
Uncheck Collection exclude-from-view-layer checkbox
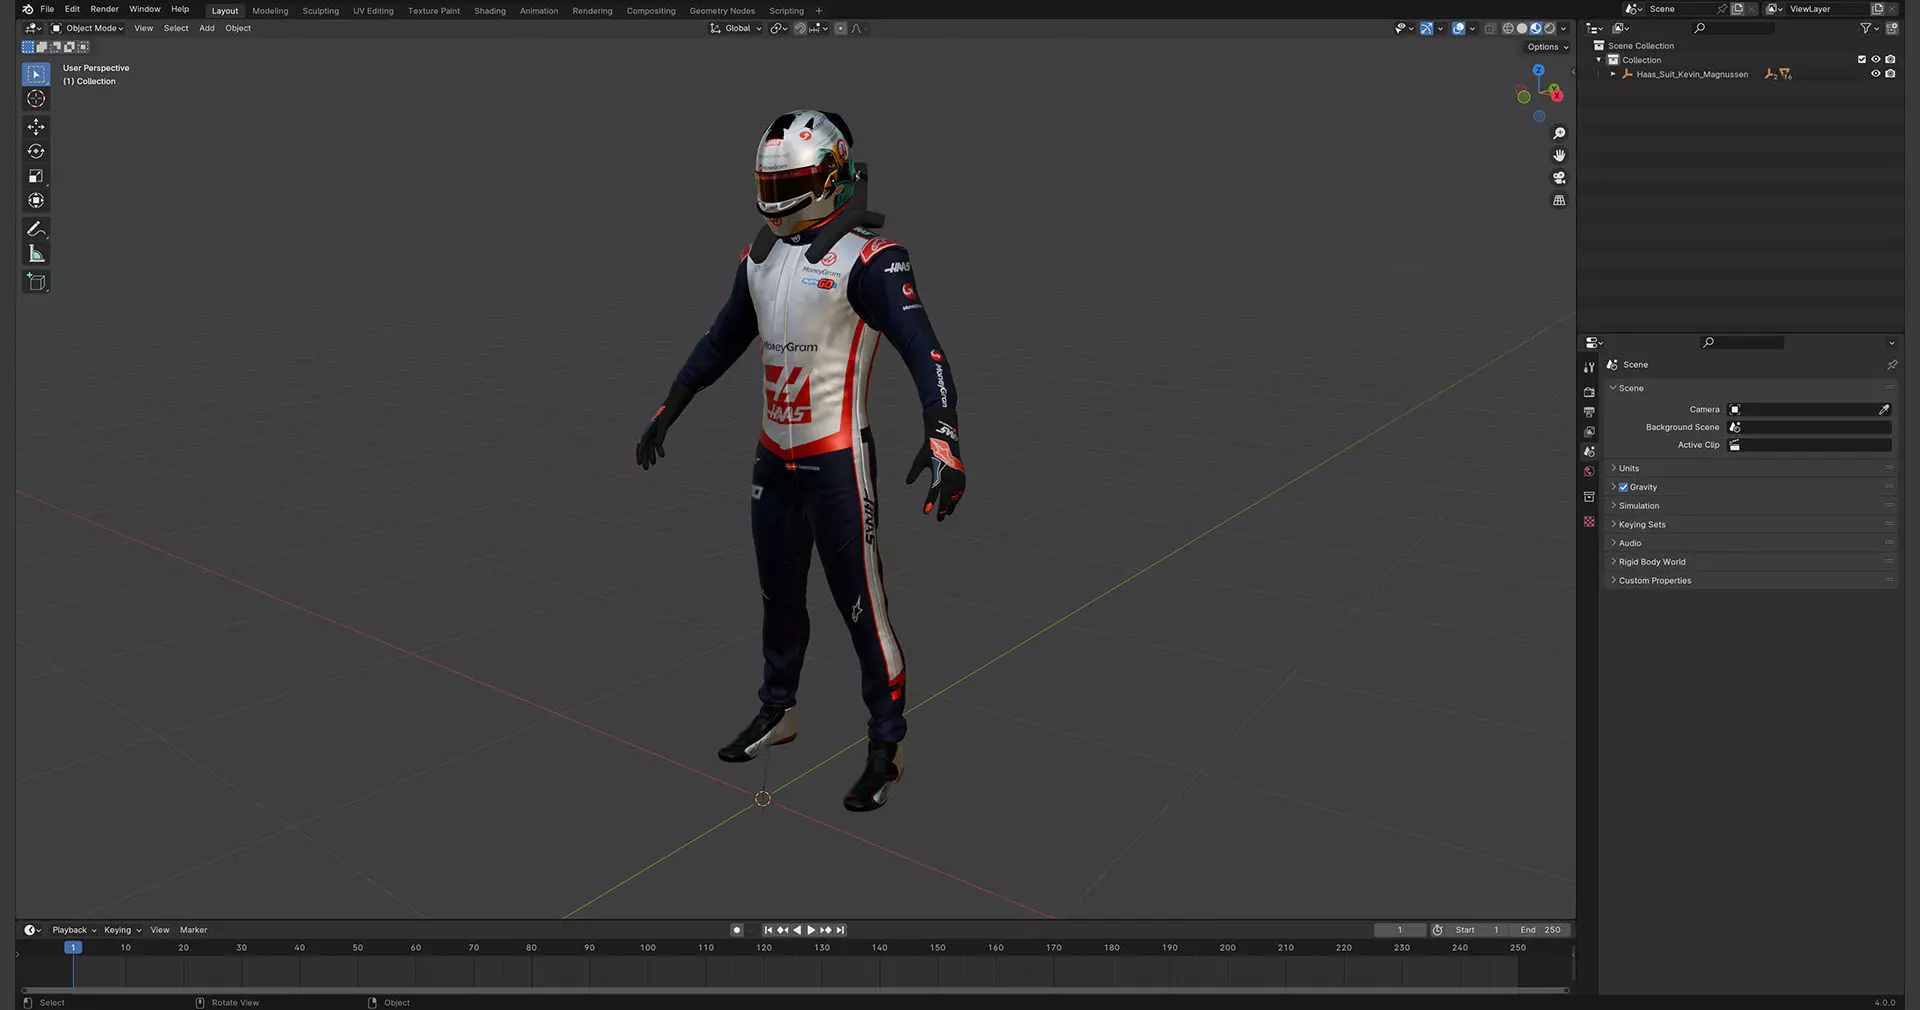point(1862,60)
